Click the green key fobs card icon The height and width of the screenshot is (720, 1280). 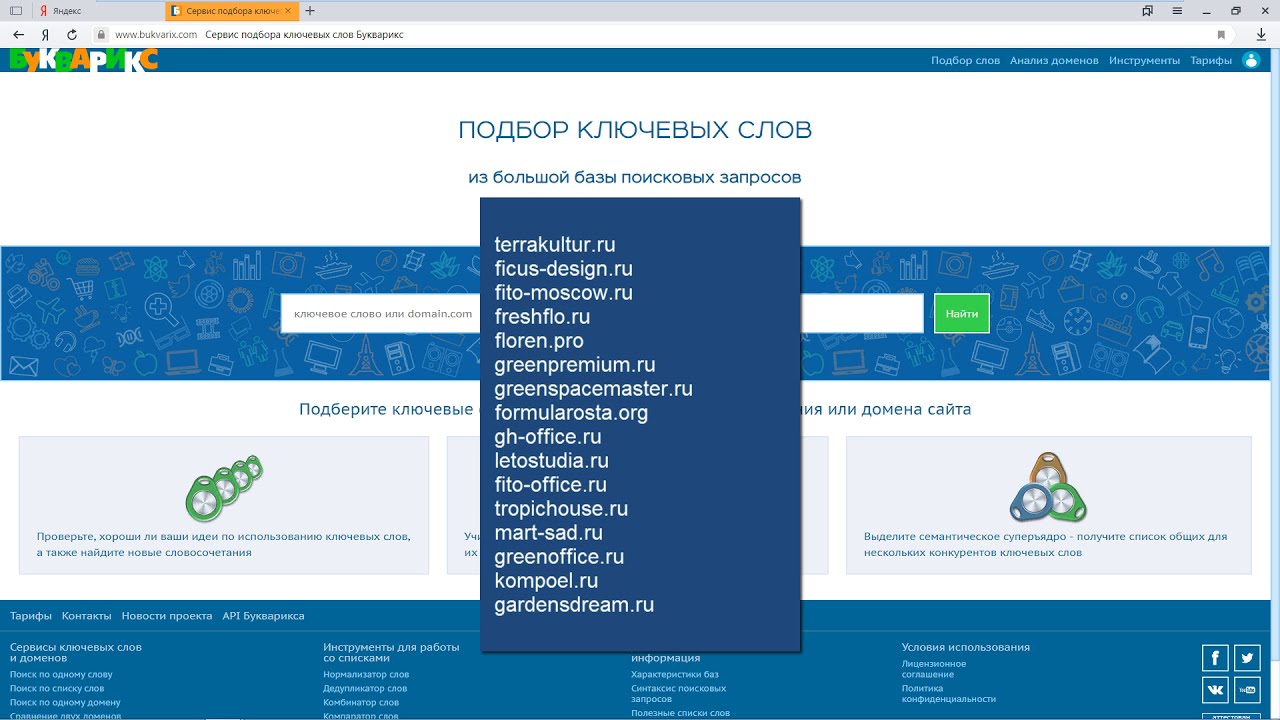tap(224, 487)
